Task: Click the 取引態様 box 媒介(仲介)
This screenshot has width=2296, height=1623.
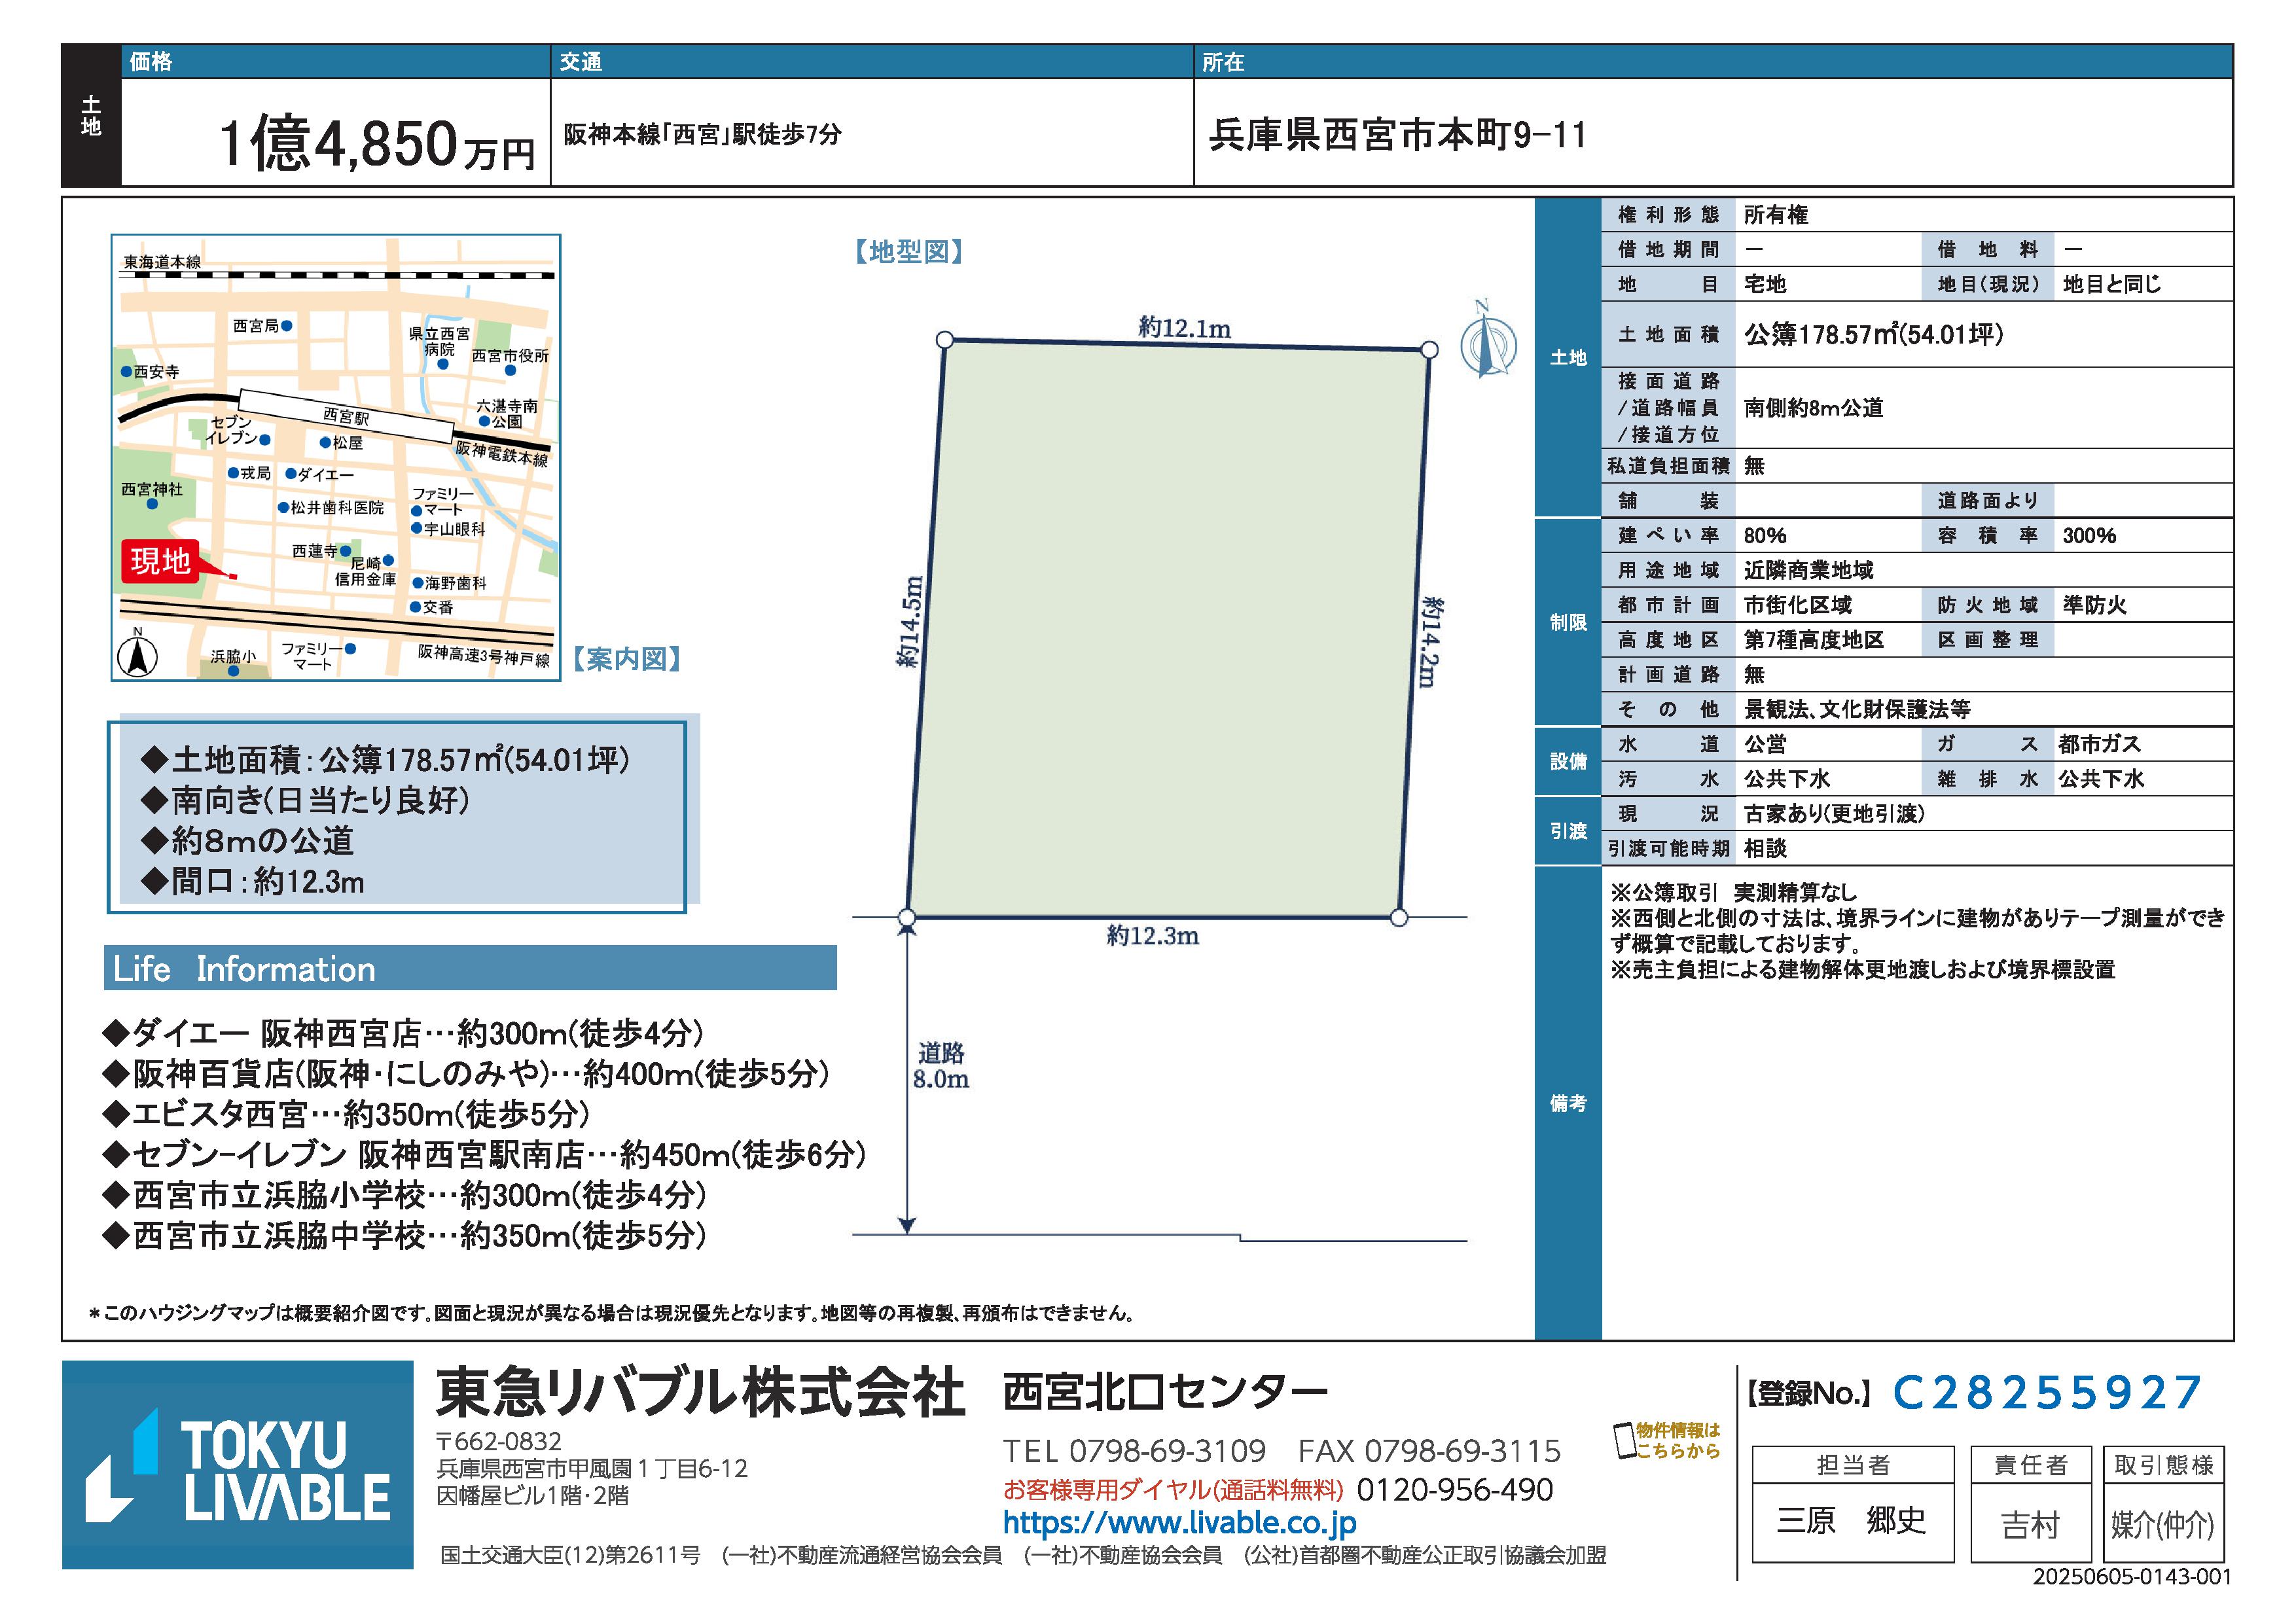Action: pos(2162,1524)
